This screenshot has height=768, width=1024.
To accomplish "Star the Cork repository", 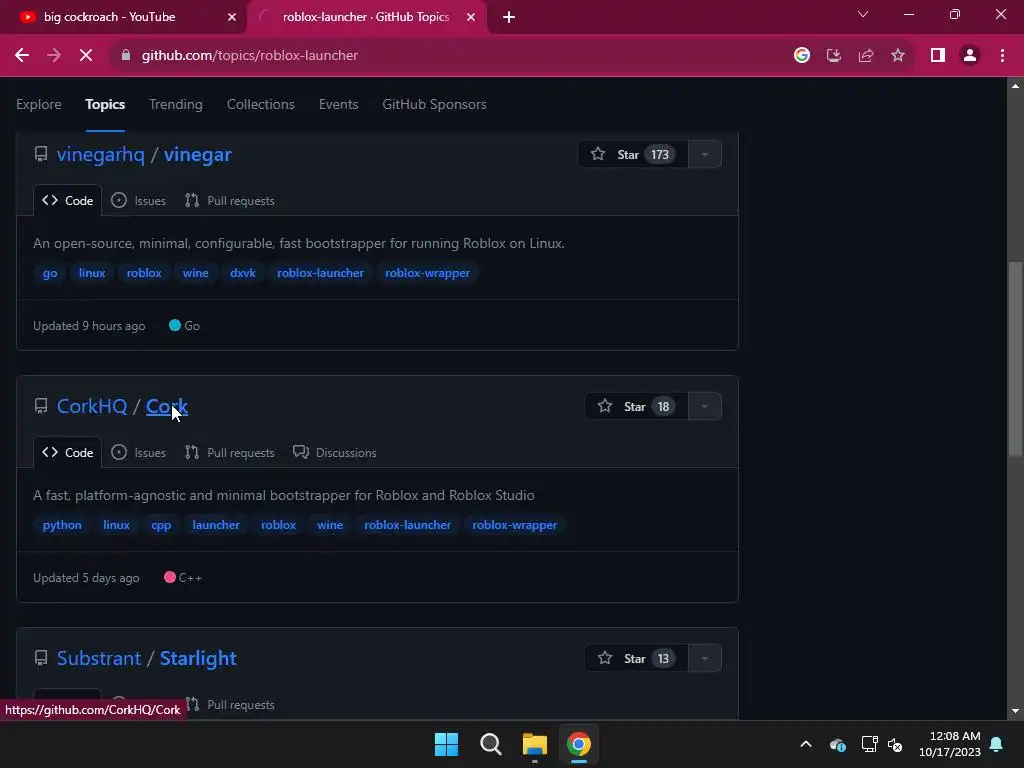I will [x=636, y=407].
